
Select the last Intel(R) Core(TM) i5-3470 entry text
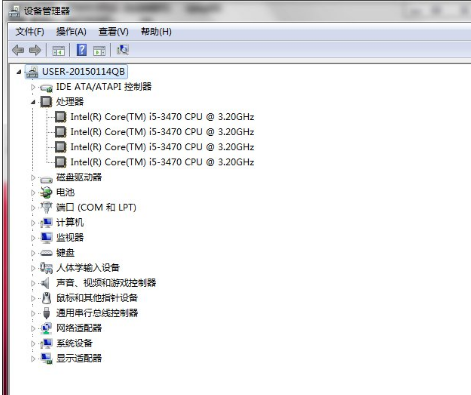coord(162,162)
